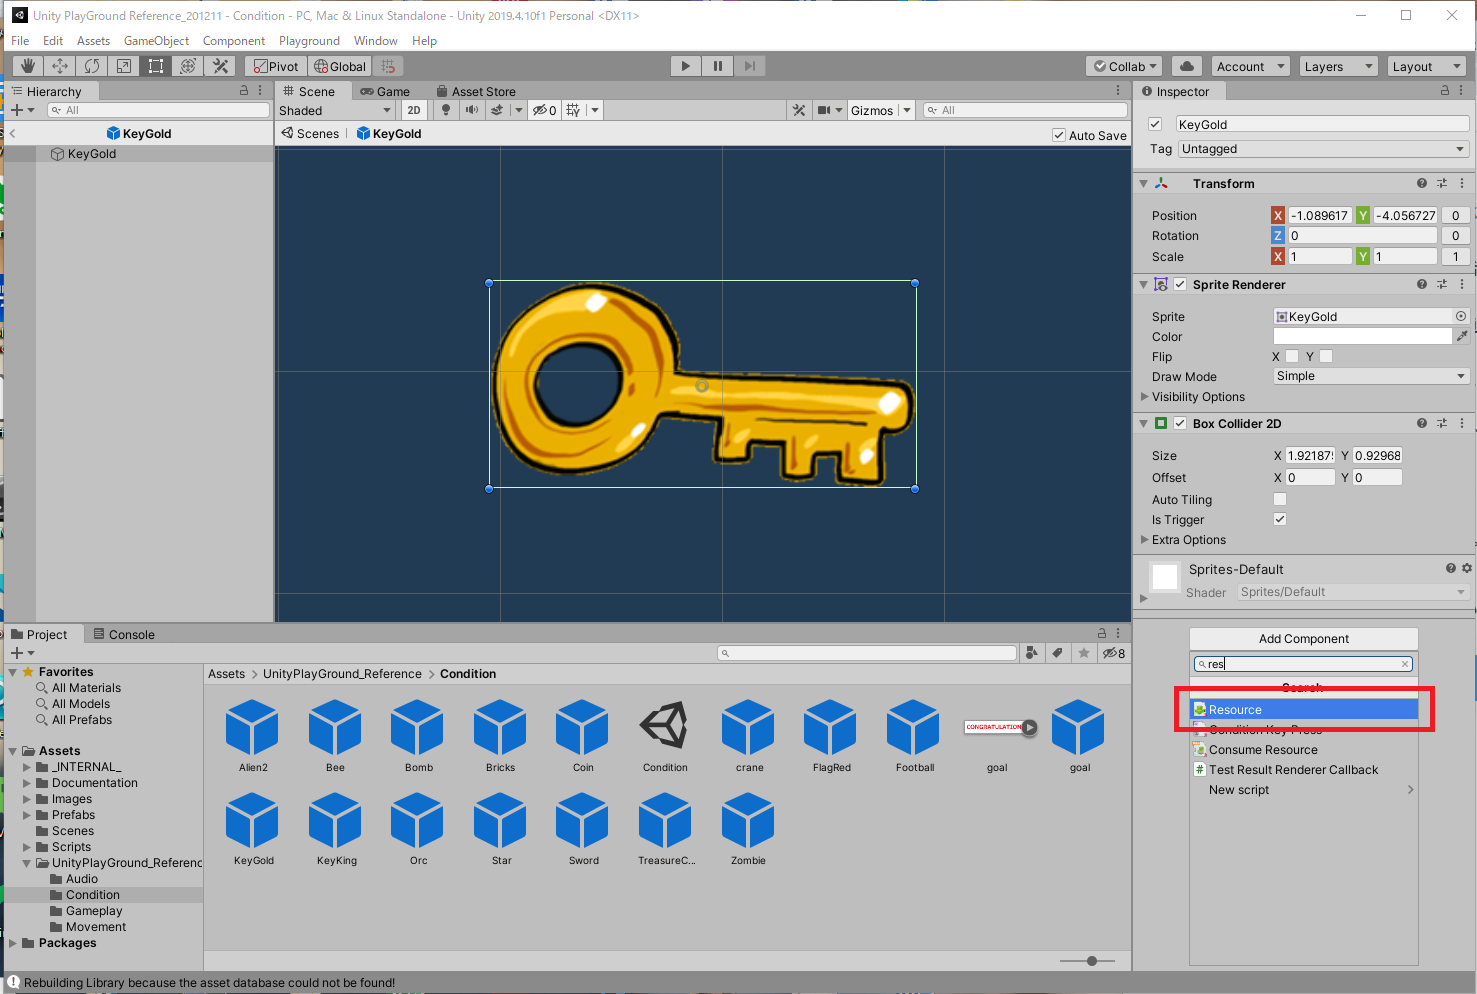Open custom editor tools icon
1477x994 pixels.
[220, 66]
